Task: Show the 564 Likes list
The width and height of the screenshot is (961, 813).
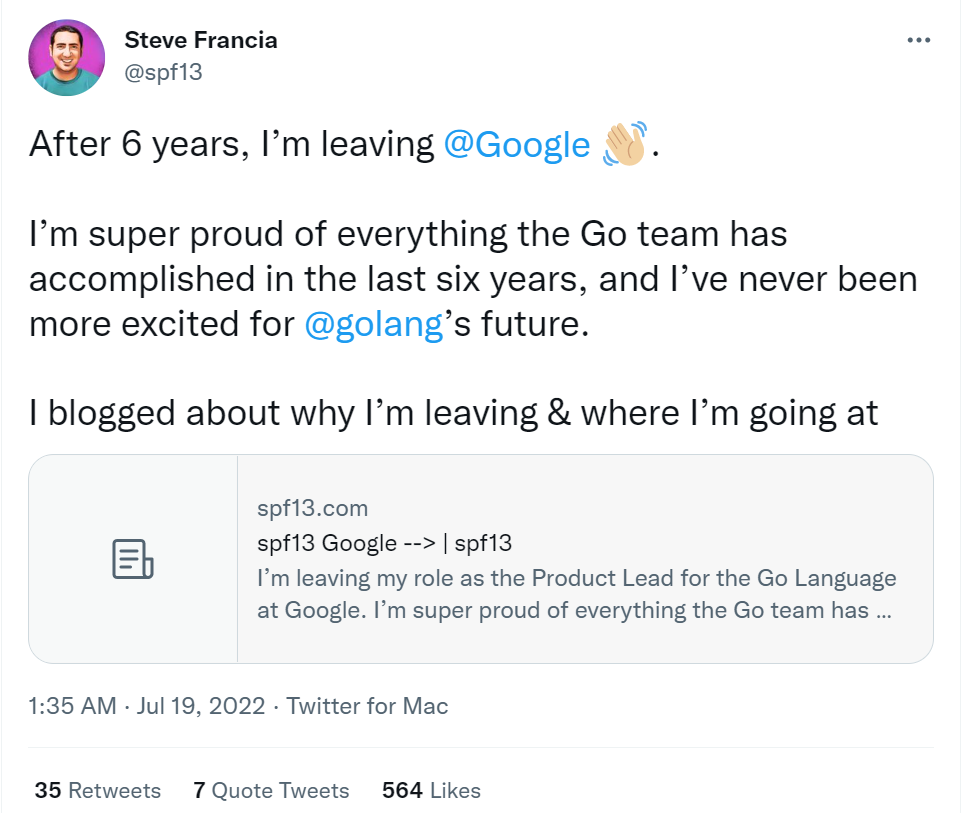Action: pos(431,790)
